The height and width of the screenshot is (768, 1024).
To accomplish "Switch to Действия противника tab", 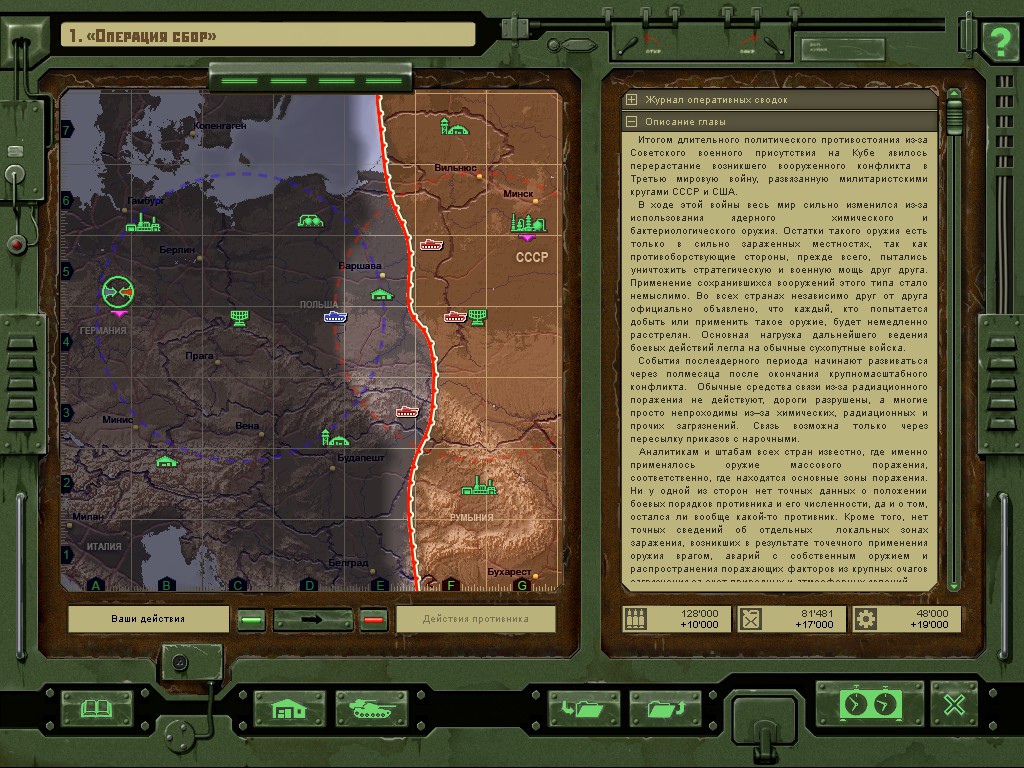I will pyautogui.click(x=475, y=619).
